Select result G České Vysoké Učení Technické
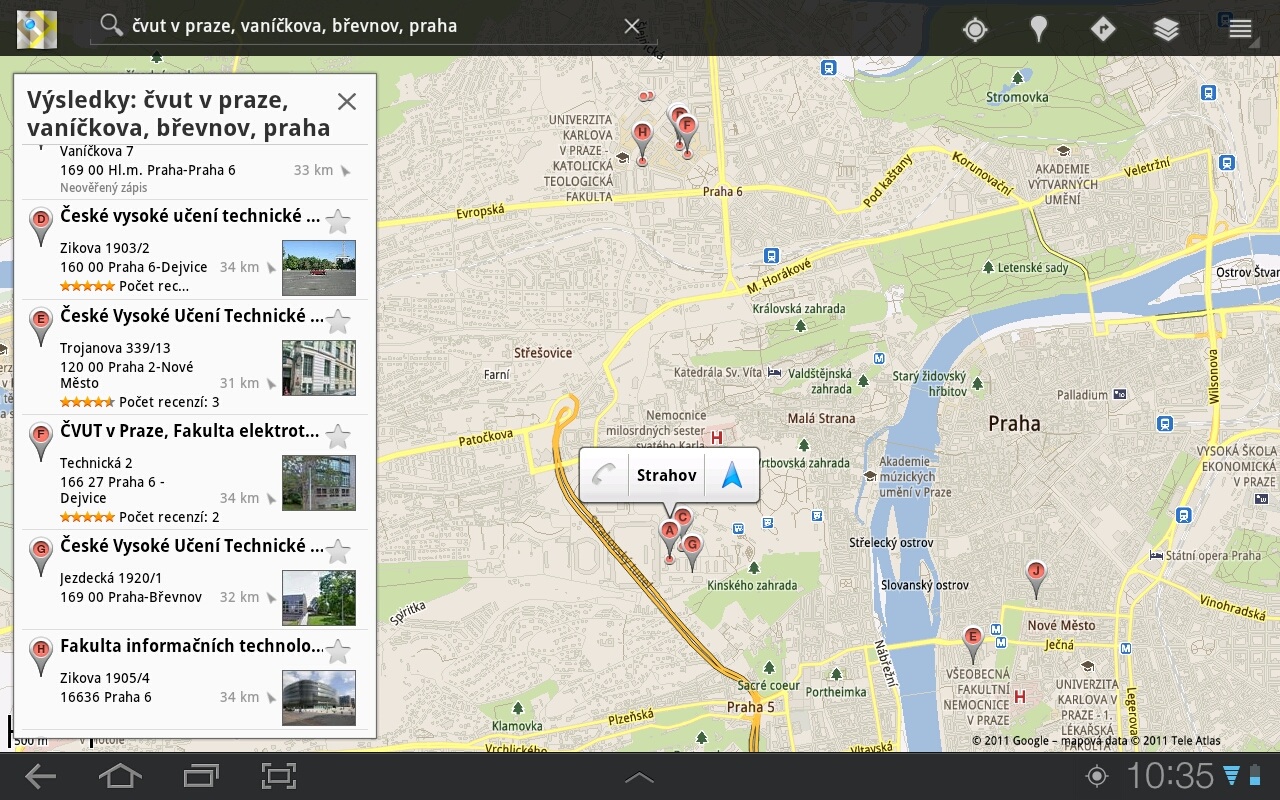 click(195, 580)
